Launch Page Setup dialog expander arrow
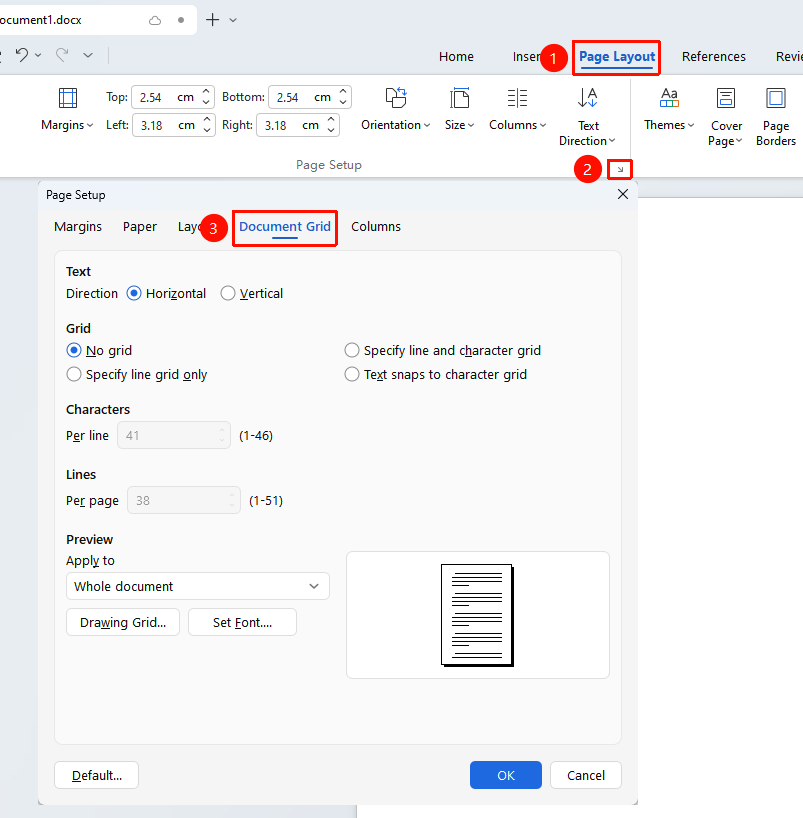 (620, 170)
